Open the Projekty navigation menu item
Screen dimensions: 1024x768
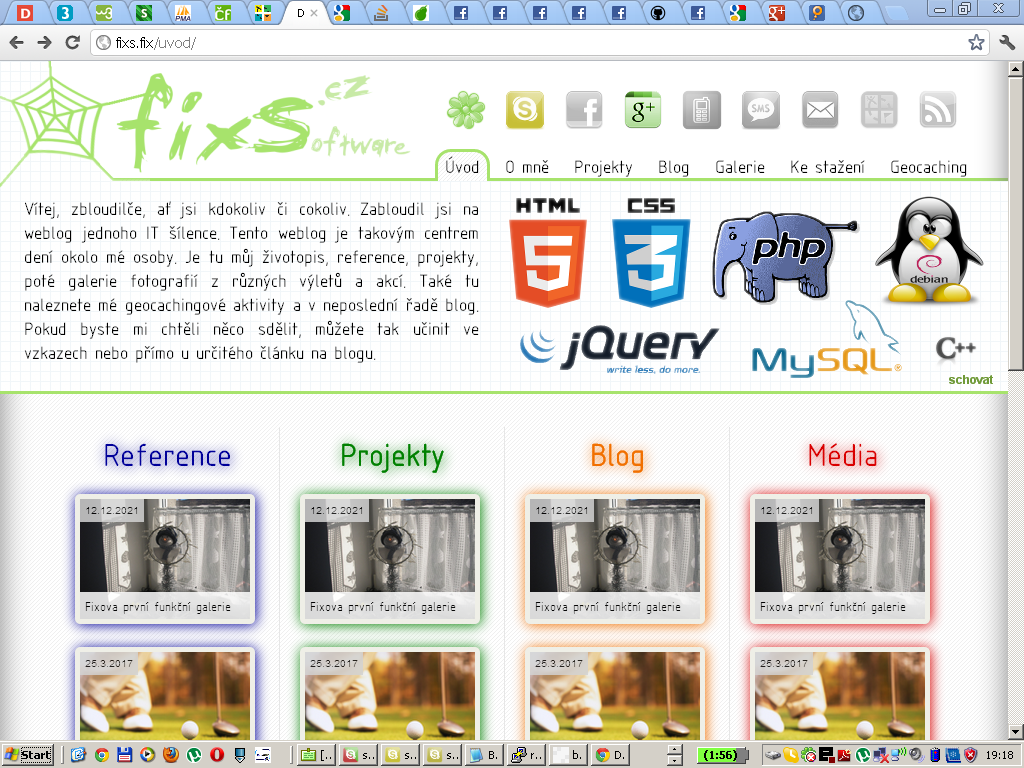[x=603, y=167]
